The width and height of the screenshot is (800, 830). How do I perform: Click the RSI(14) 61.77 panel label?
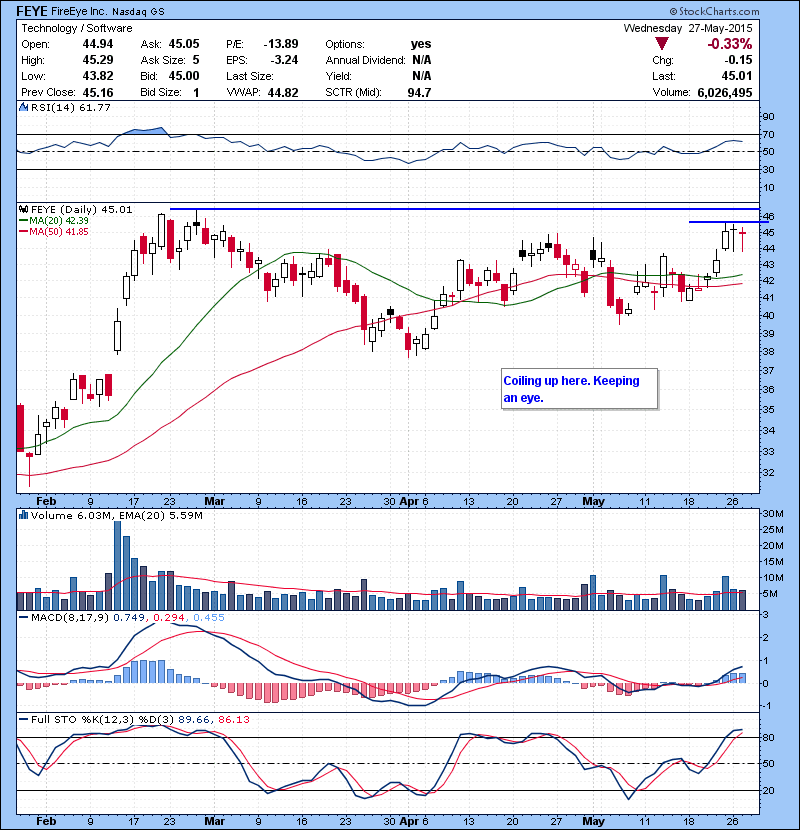point(70,107)
